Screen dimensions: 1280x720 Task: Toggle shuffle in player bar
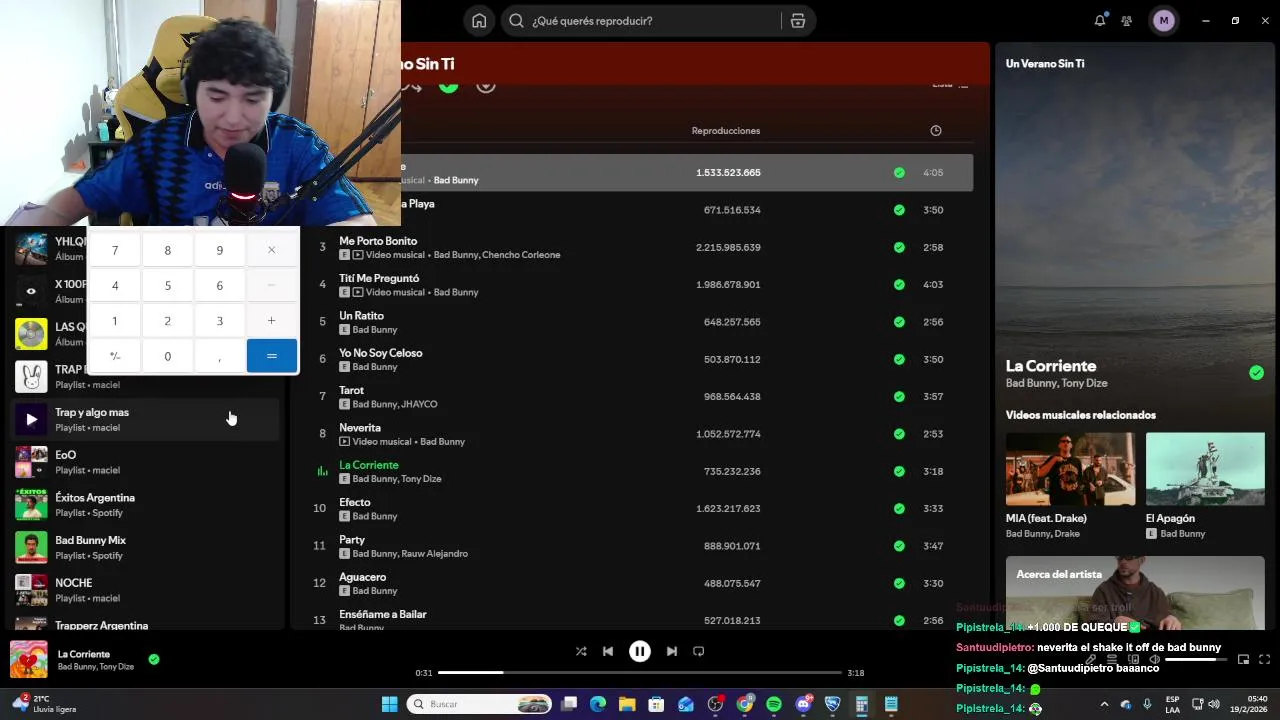[581, 651]
